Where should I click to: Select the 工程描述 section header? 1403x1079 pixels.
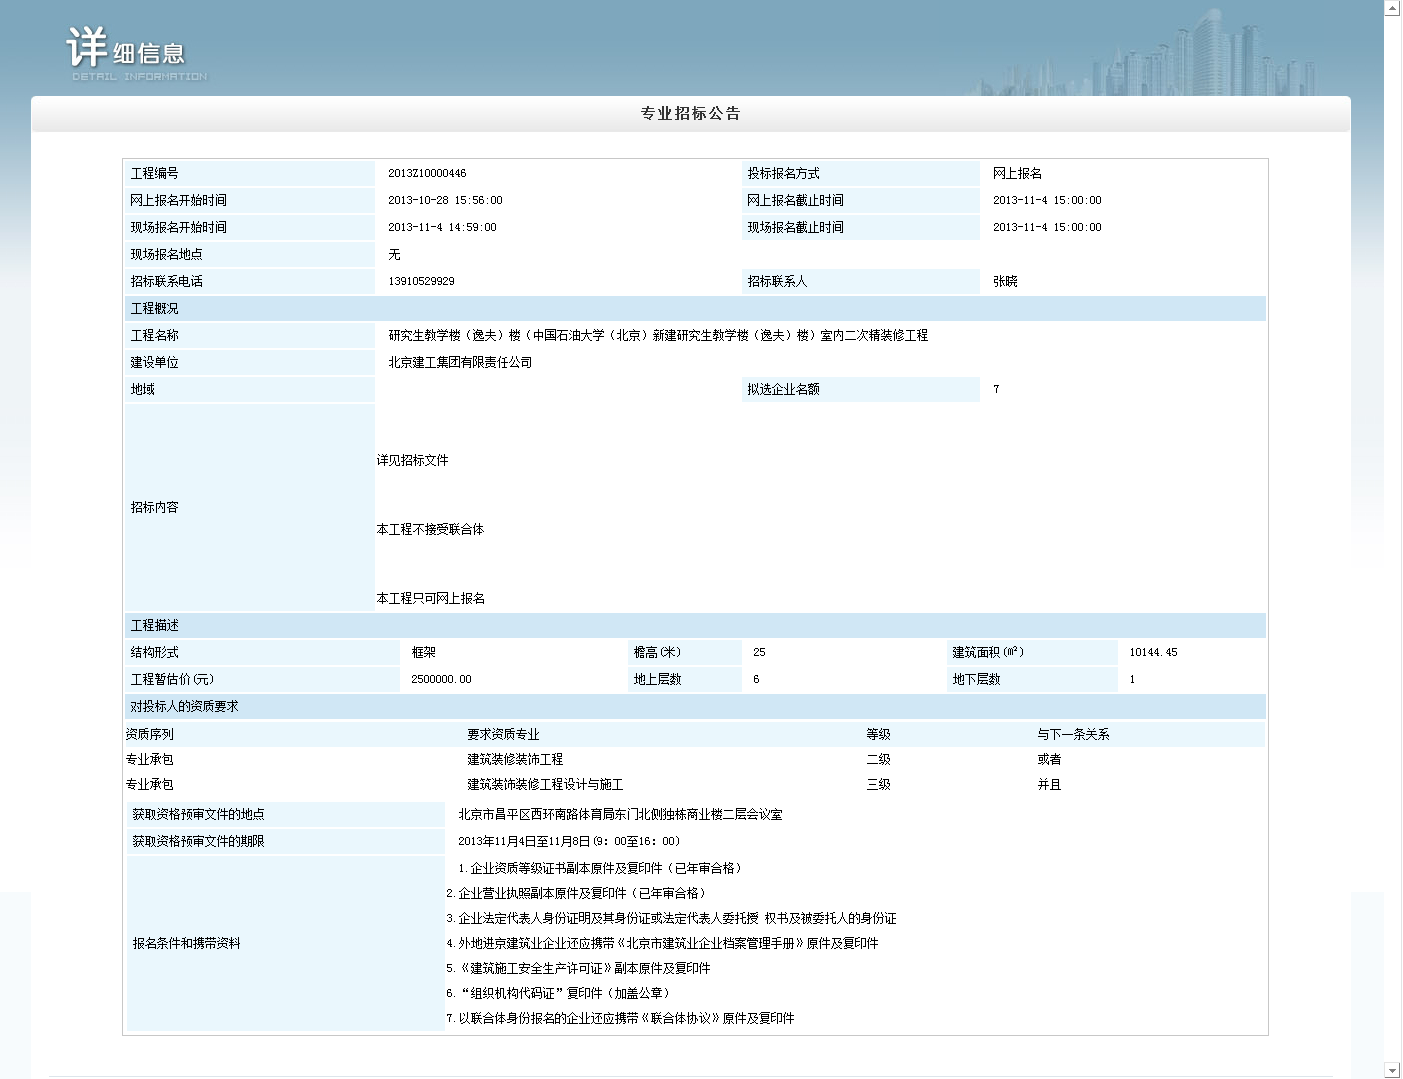155,626
